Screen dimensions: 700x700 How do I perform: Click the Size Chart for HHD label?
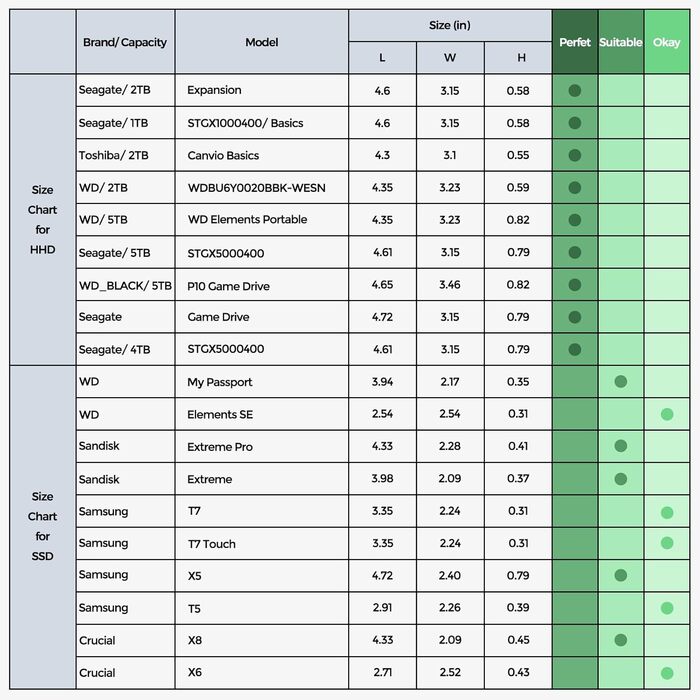click(42, 219)
